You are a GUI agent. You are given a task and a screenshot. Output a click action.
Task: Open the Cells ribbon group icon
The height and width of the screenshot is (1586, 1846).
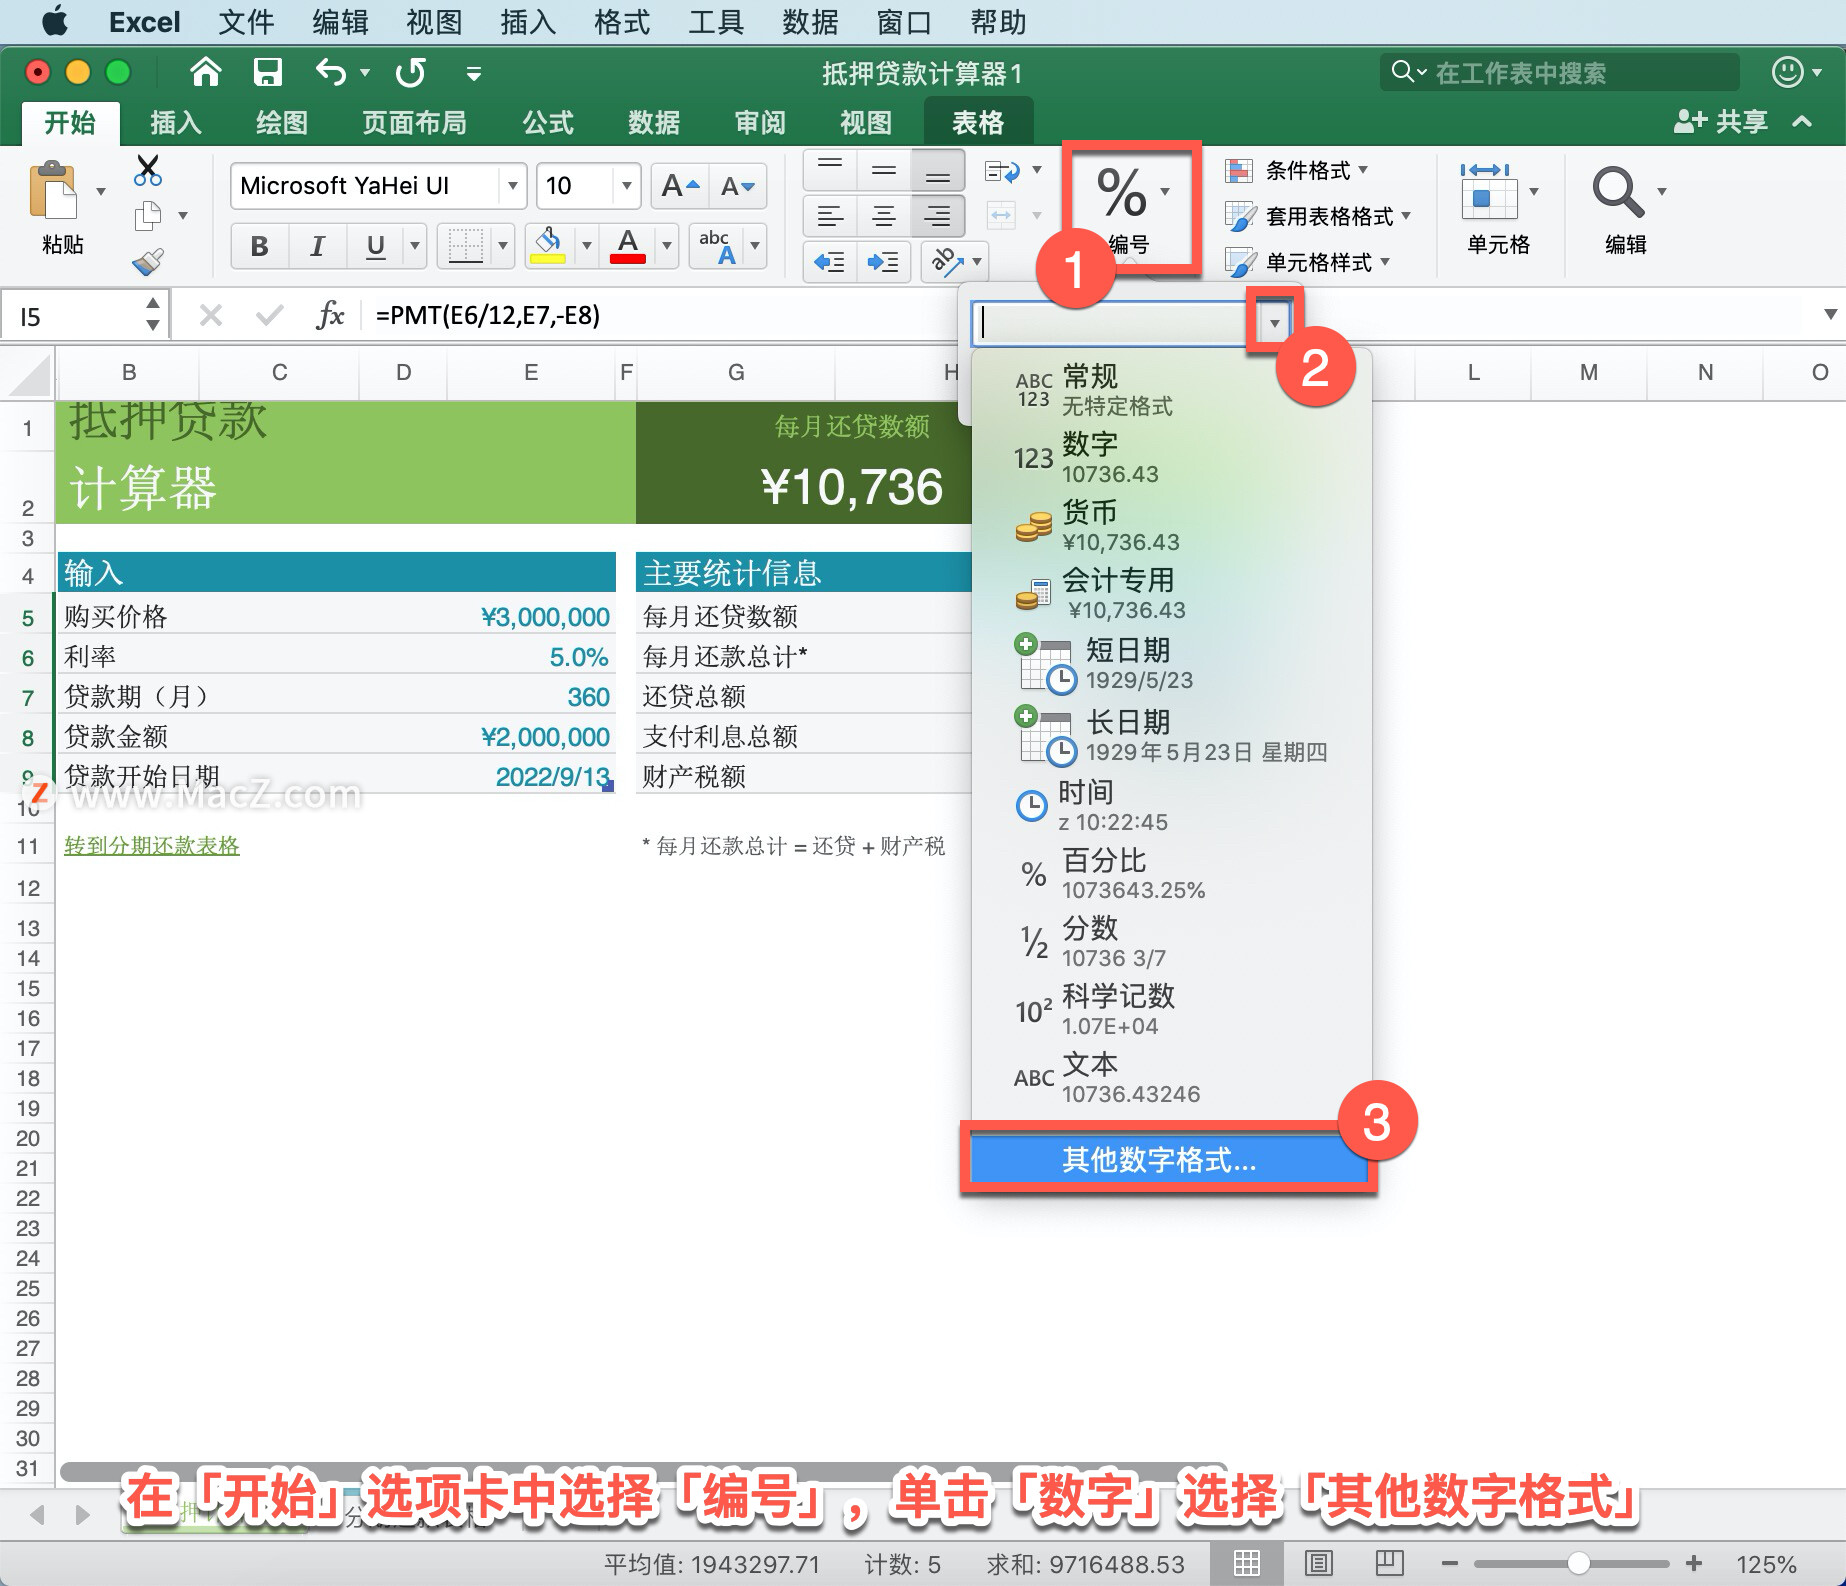pos(1489,191)
